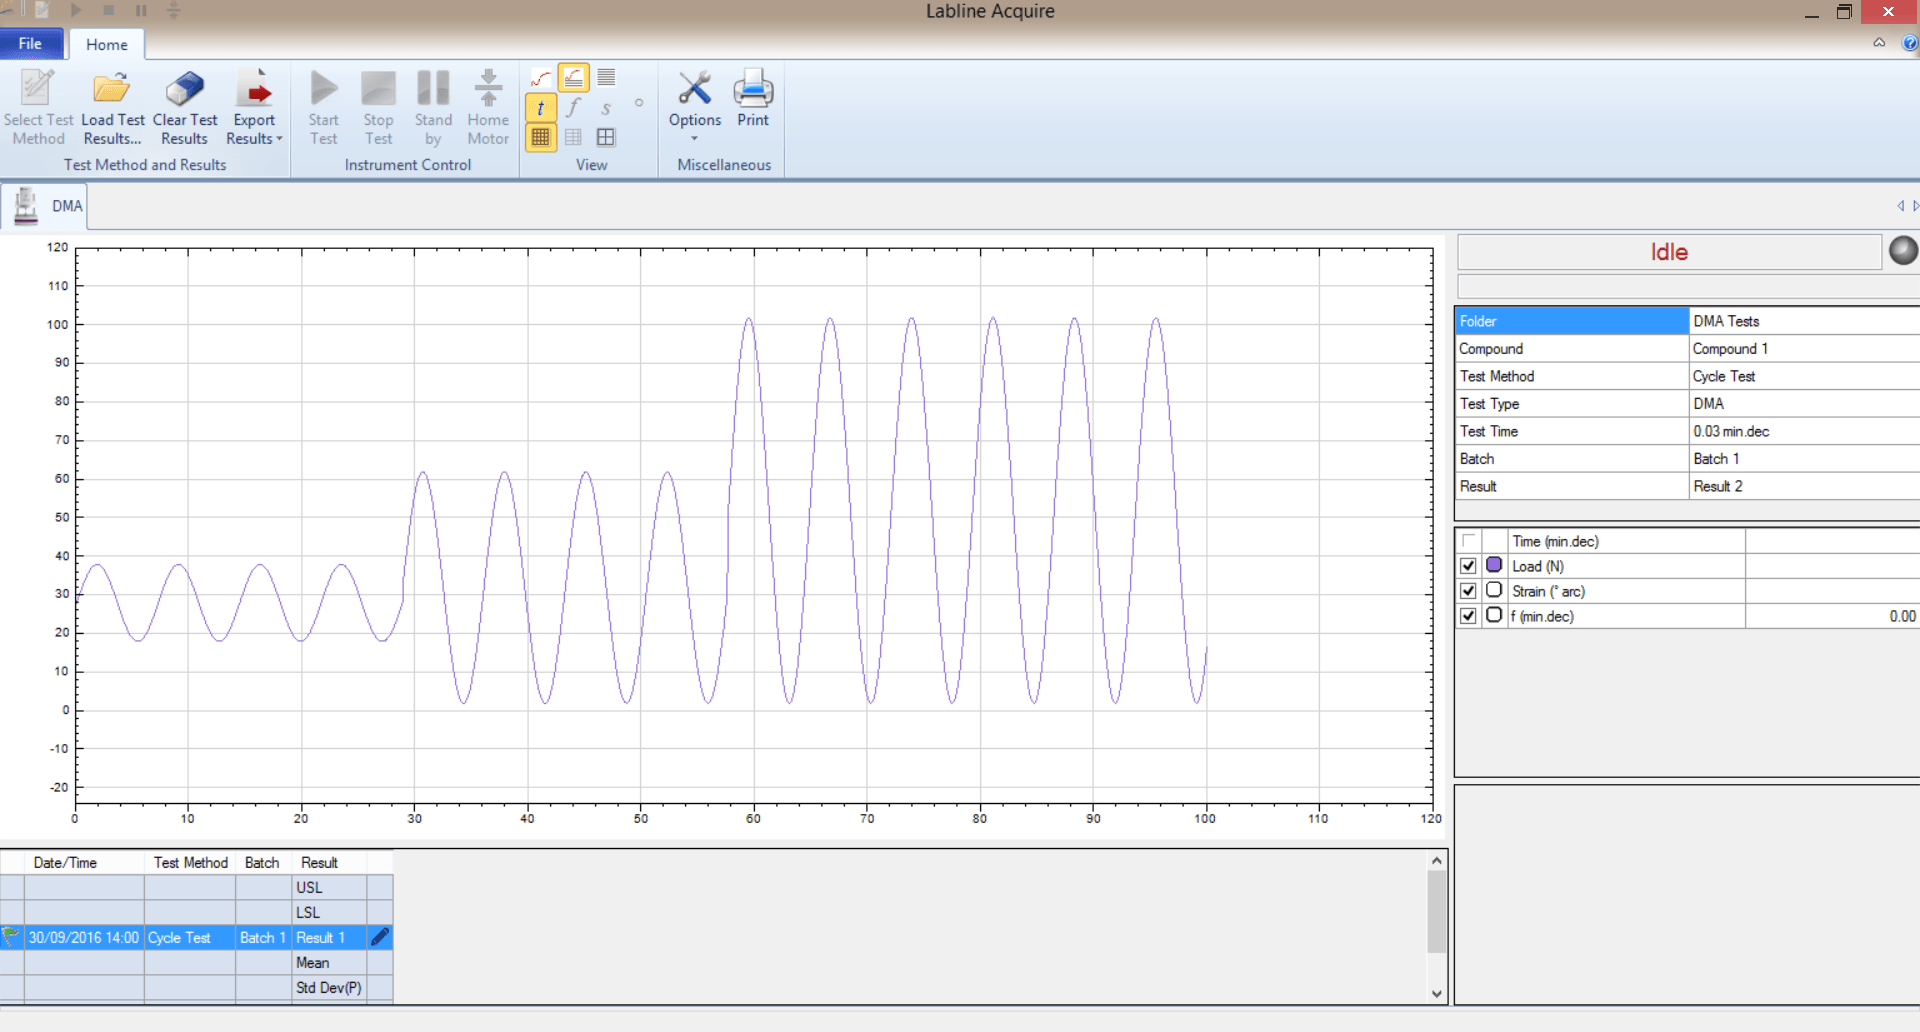Click the Load Test Results button
This screenshot has height=1032, width=1920.
[x=112, y=105]
